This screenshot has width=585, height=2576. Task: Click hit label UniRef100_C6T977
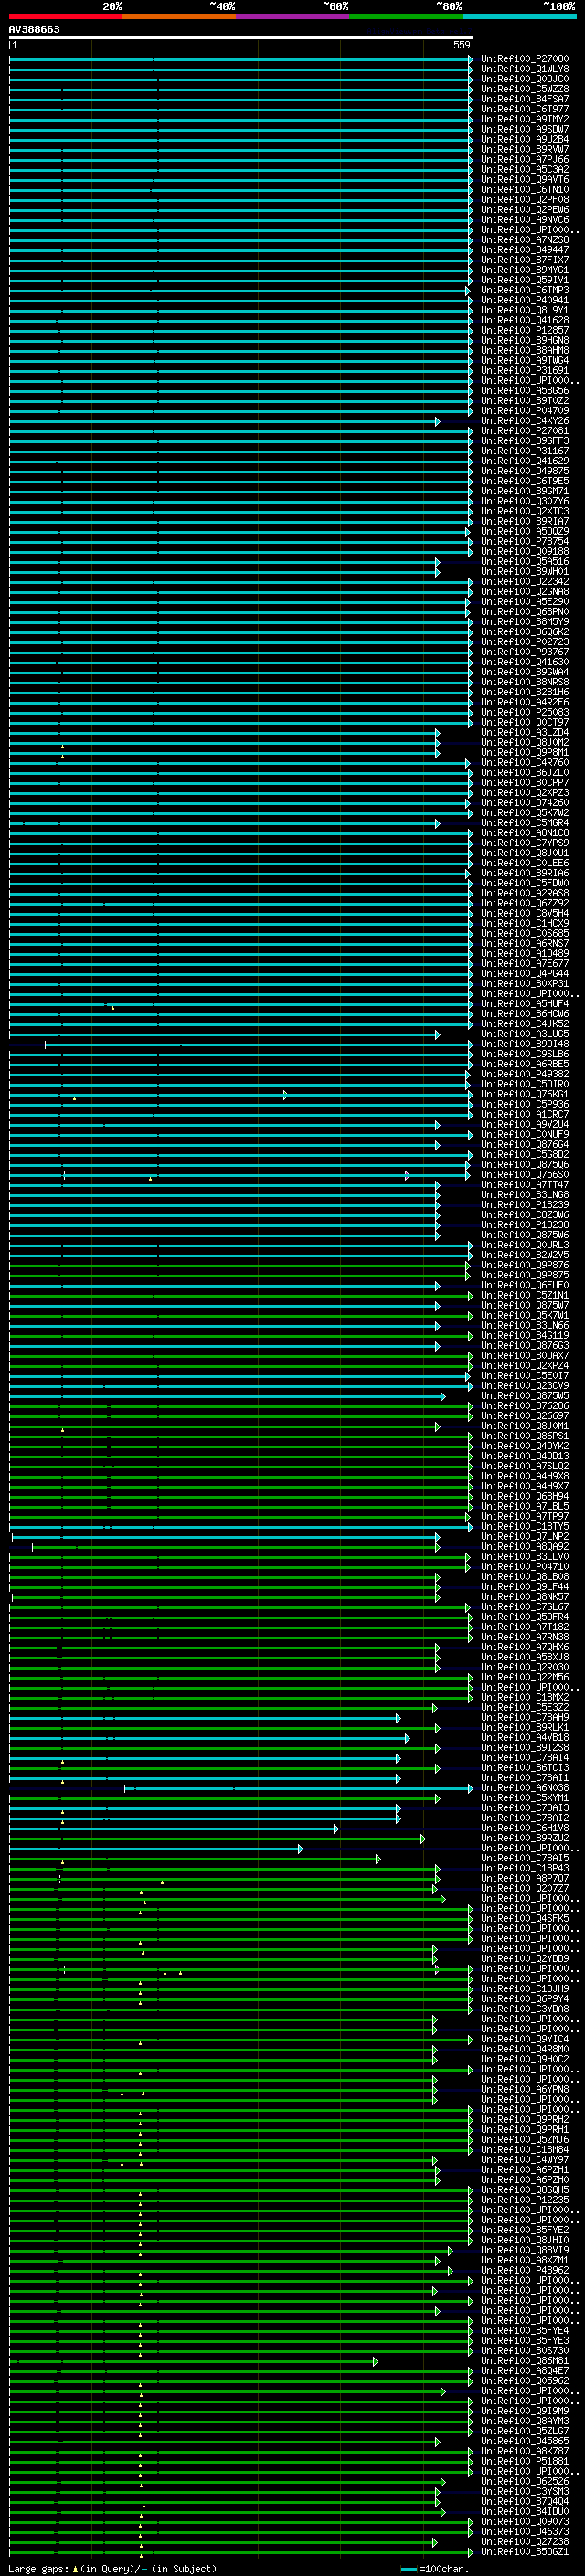[525, 109]
